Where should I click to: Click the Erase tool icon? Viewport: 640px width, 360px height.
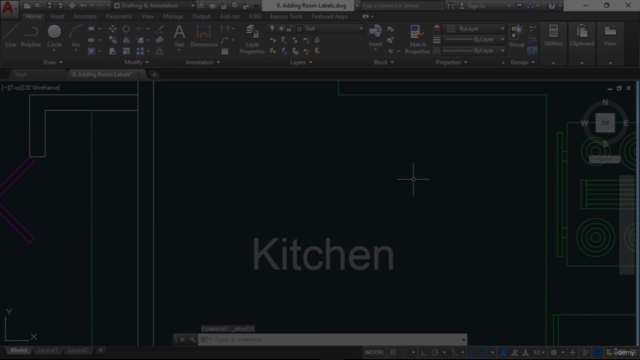pyautogui.click(x=160, y=29)
